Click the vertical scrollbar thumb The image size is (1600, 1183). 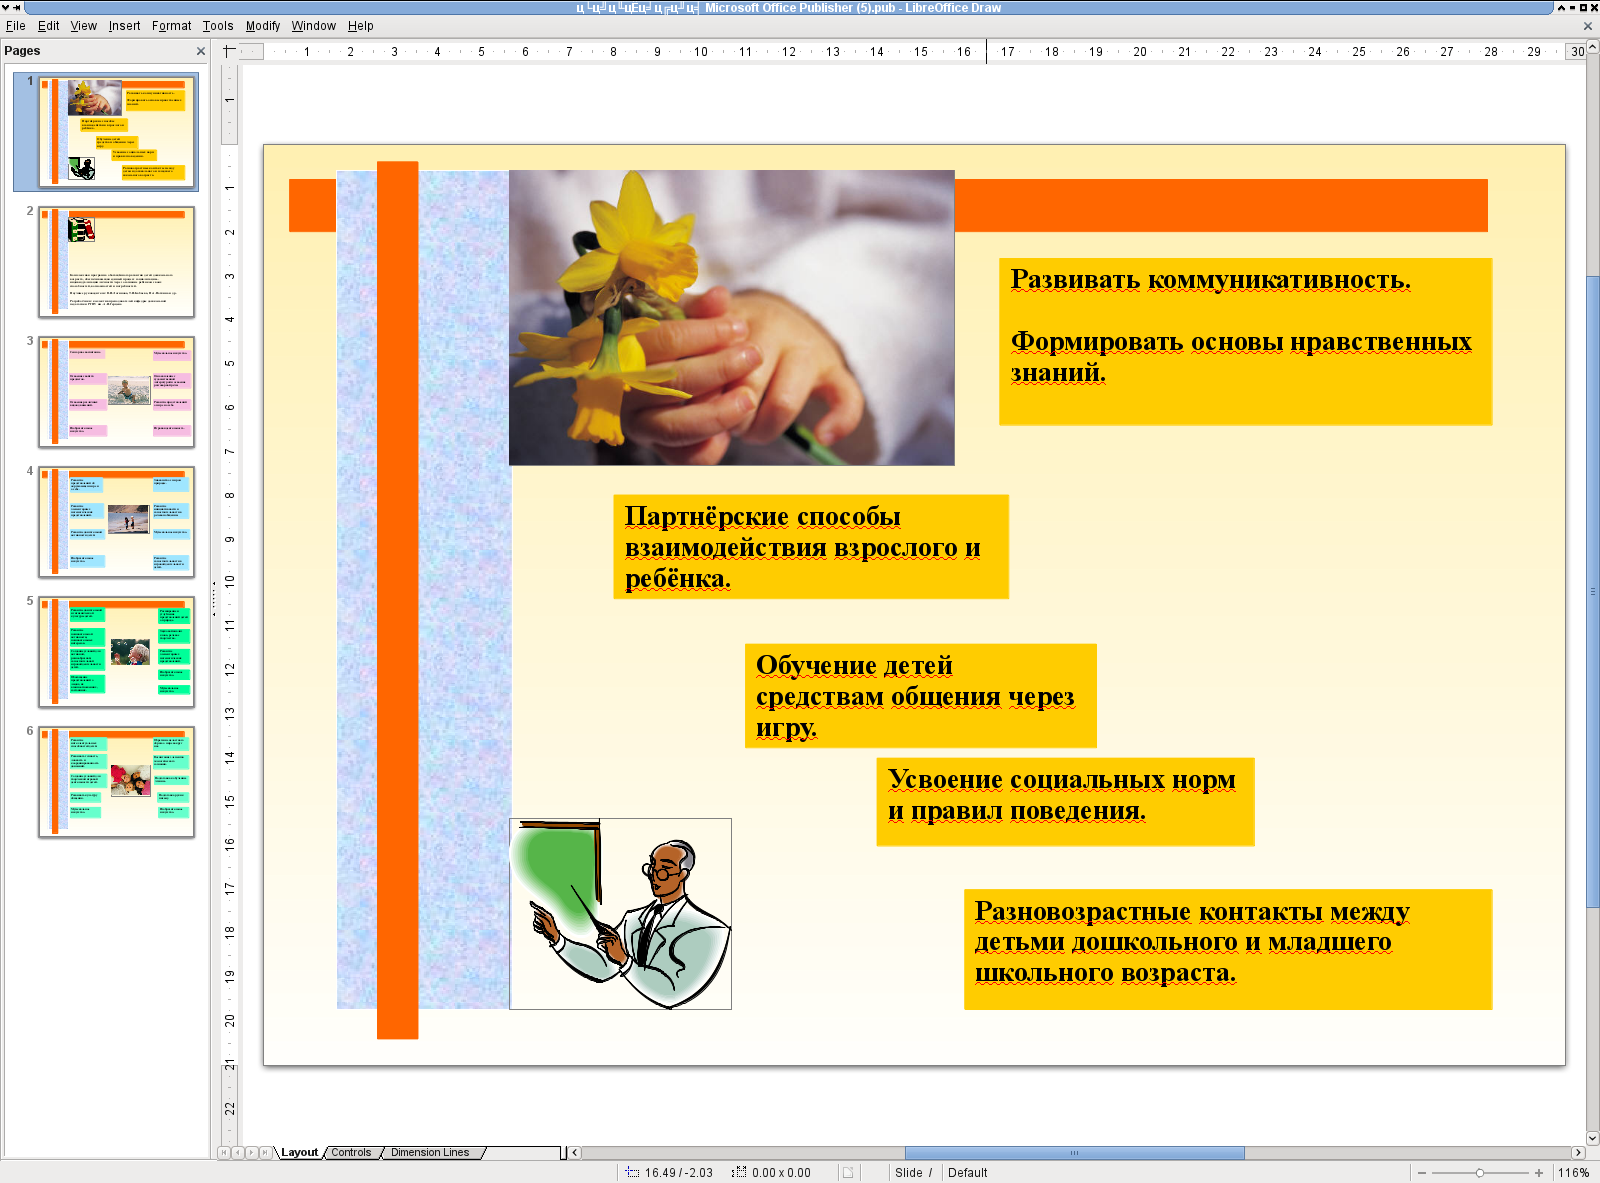coord(1592,590)
